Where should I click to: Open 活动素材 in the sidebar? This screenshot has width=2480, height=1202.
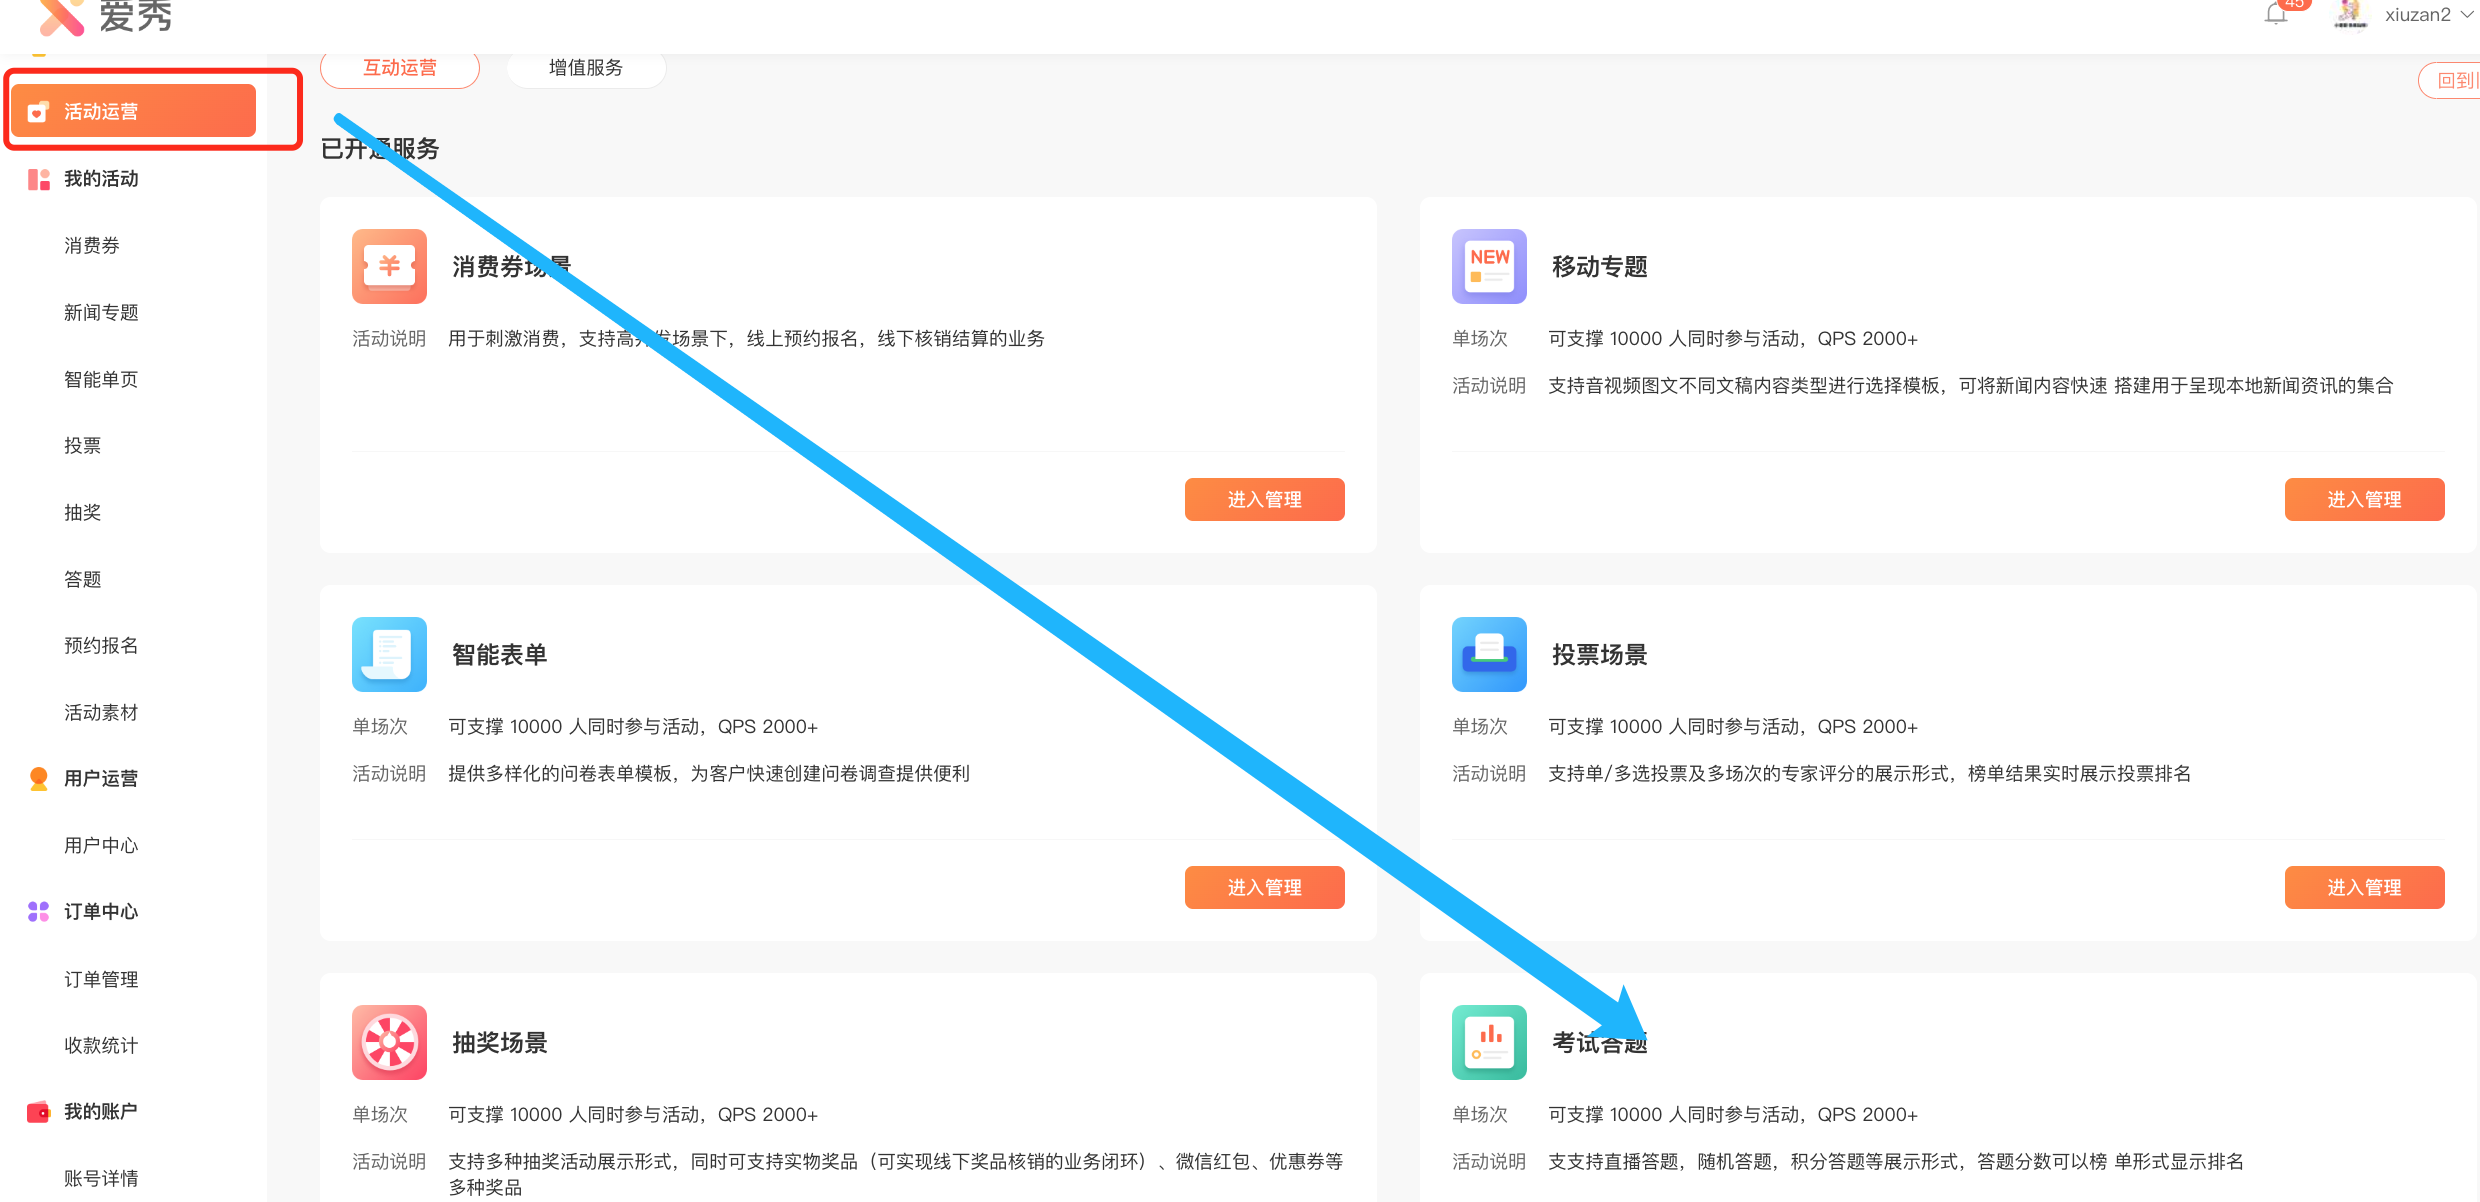(x=101, y=713)
